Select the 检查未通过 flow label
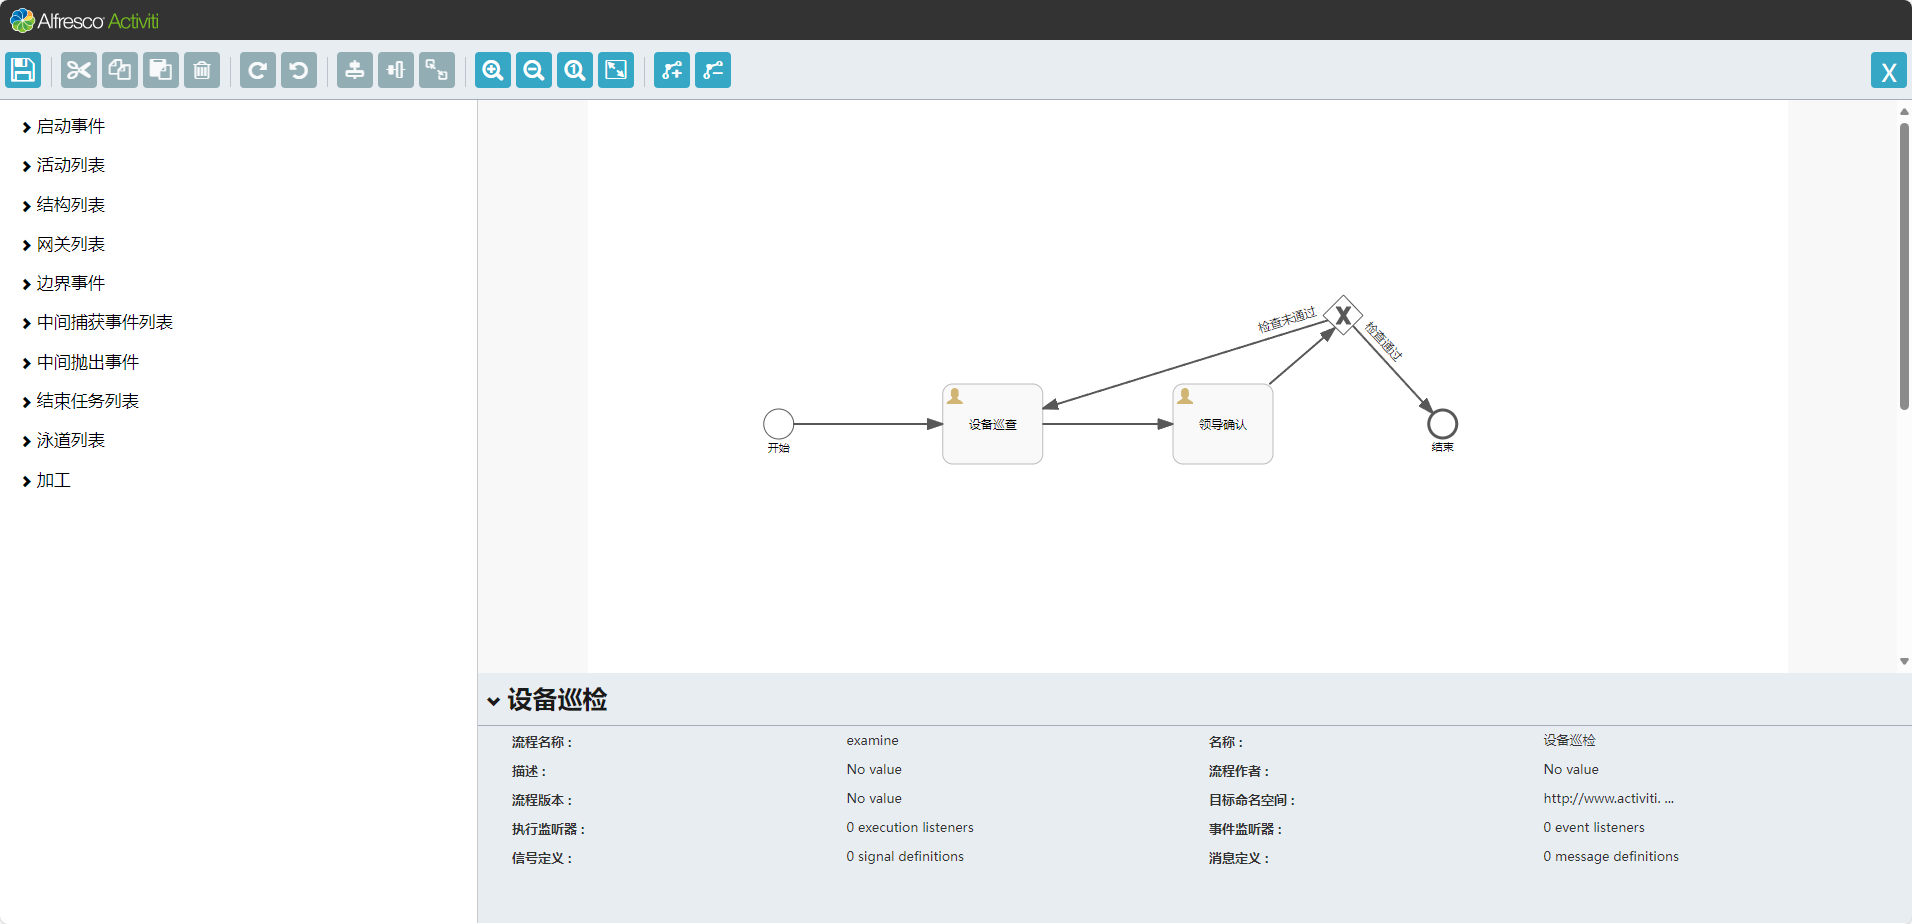1912x924 pixels. 1287,320
